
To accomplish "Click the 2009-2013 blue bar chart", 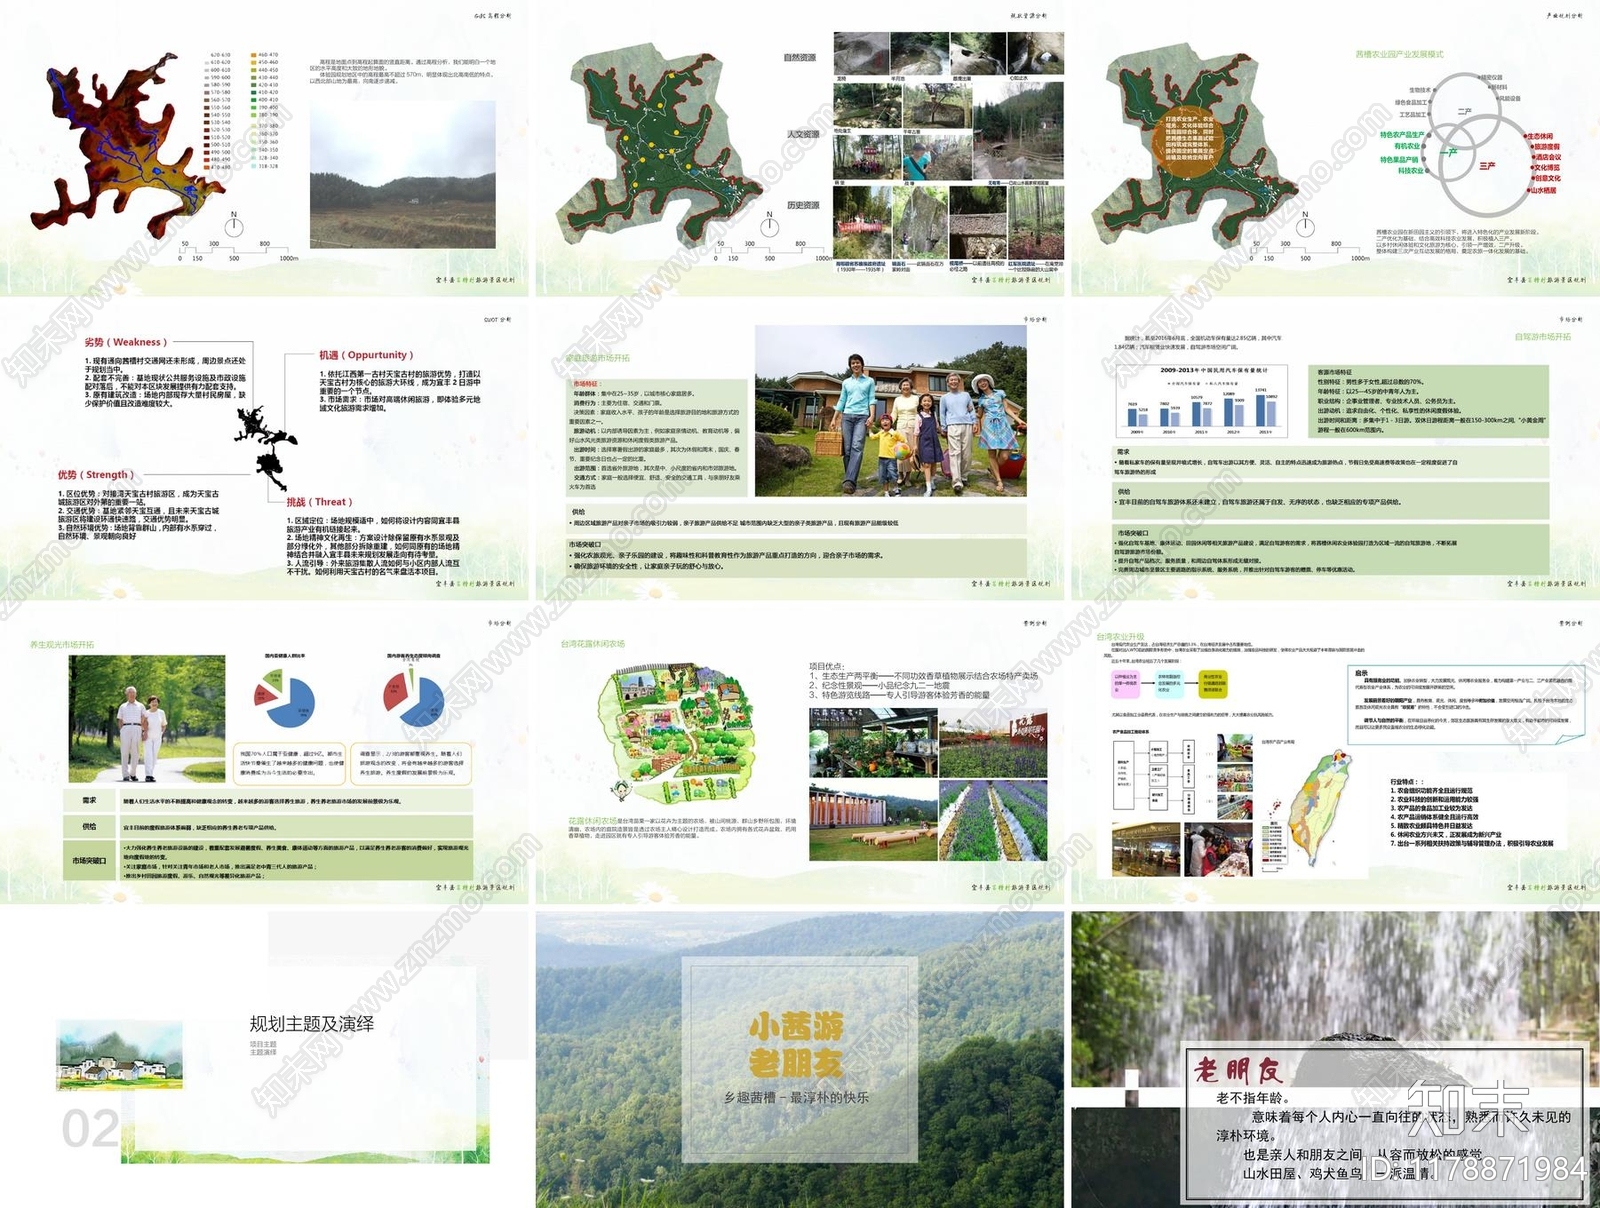I will tap(1203, 402).
